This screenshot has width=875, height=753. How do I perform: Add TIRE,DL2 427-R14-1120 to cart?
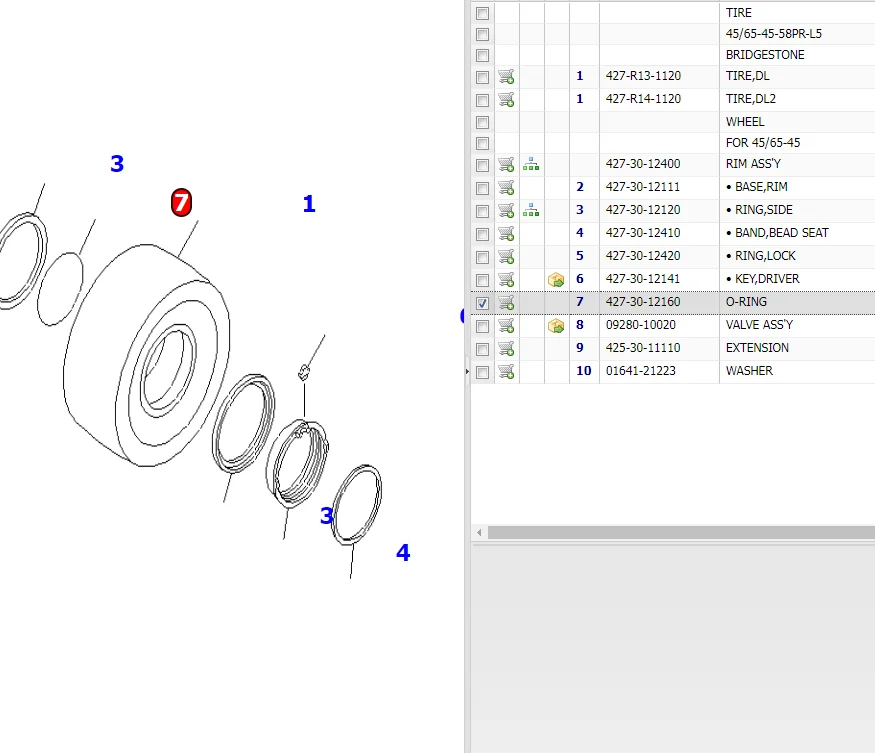pyautogui.click(x=506, y=99)
